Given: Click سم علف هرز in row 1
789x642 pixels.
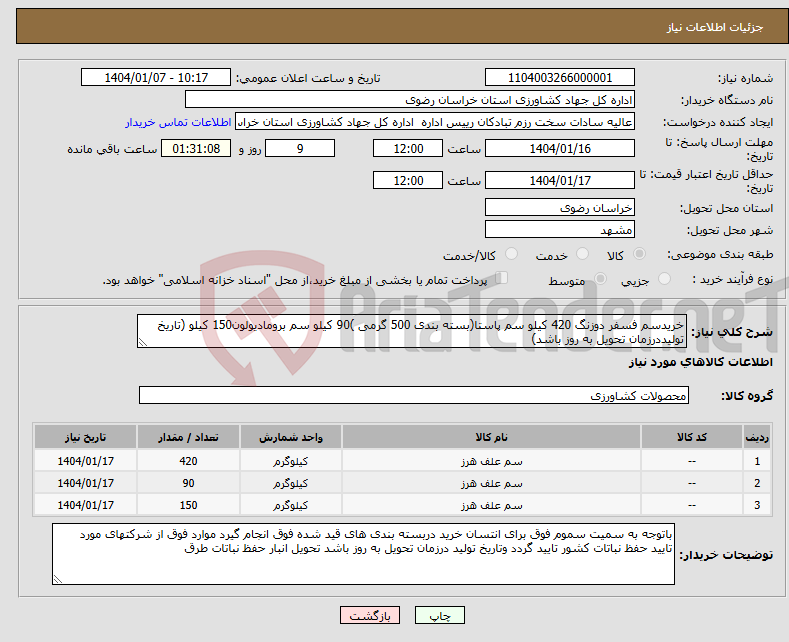Looking at the screenshot, I should (492, 461).
